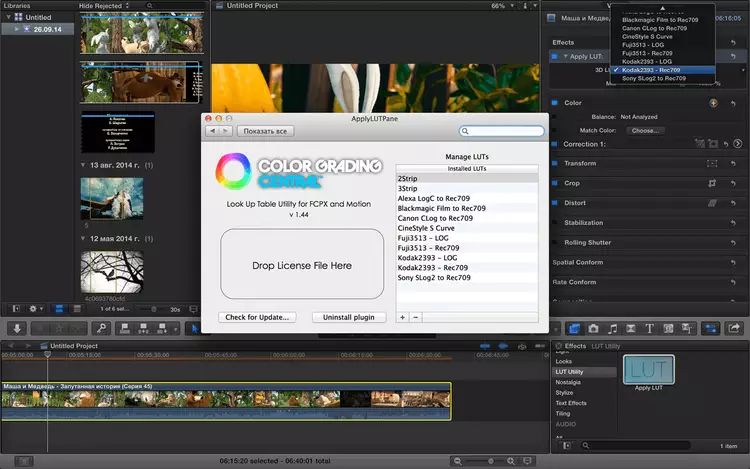Collapse the Apply LUT disclosure triangle
The image size is (750, 469).
point(565,56)
